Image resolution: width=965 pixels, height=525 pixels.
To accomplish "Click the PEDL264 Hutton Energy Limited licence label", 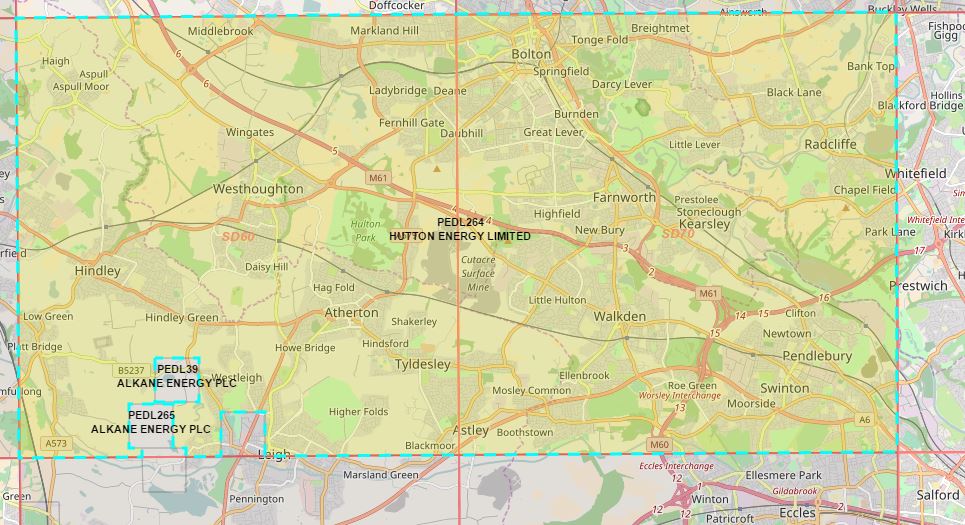I will [460, 229].
